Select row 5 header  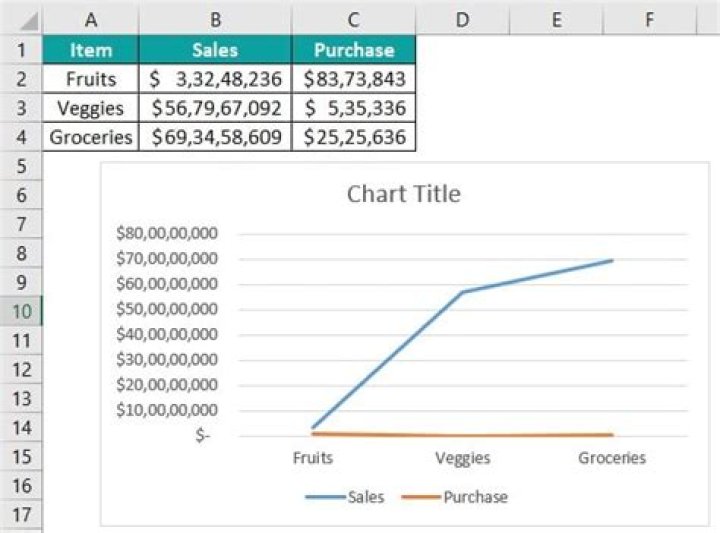[21, 166]
